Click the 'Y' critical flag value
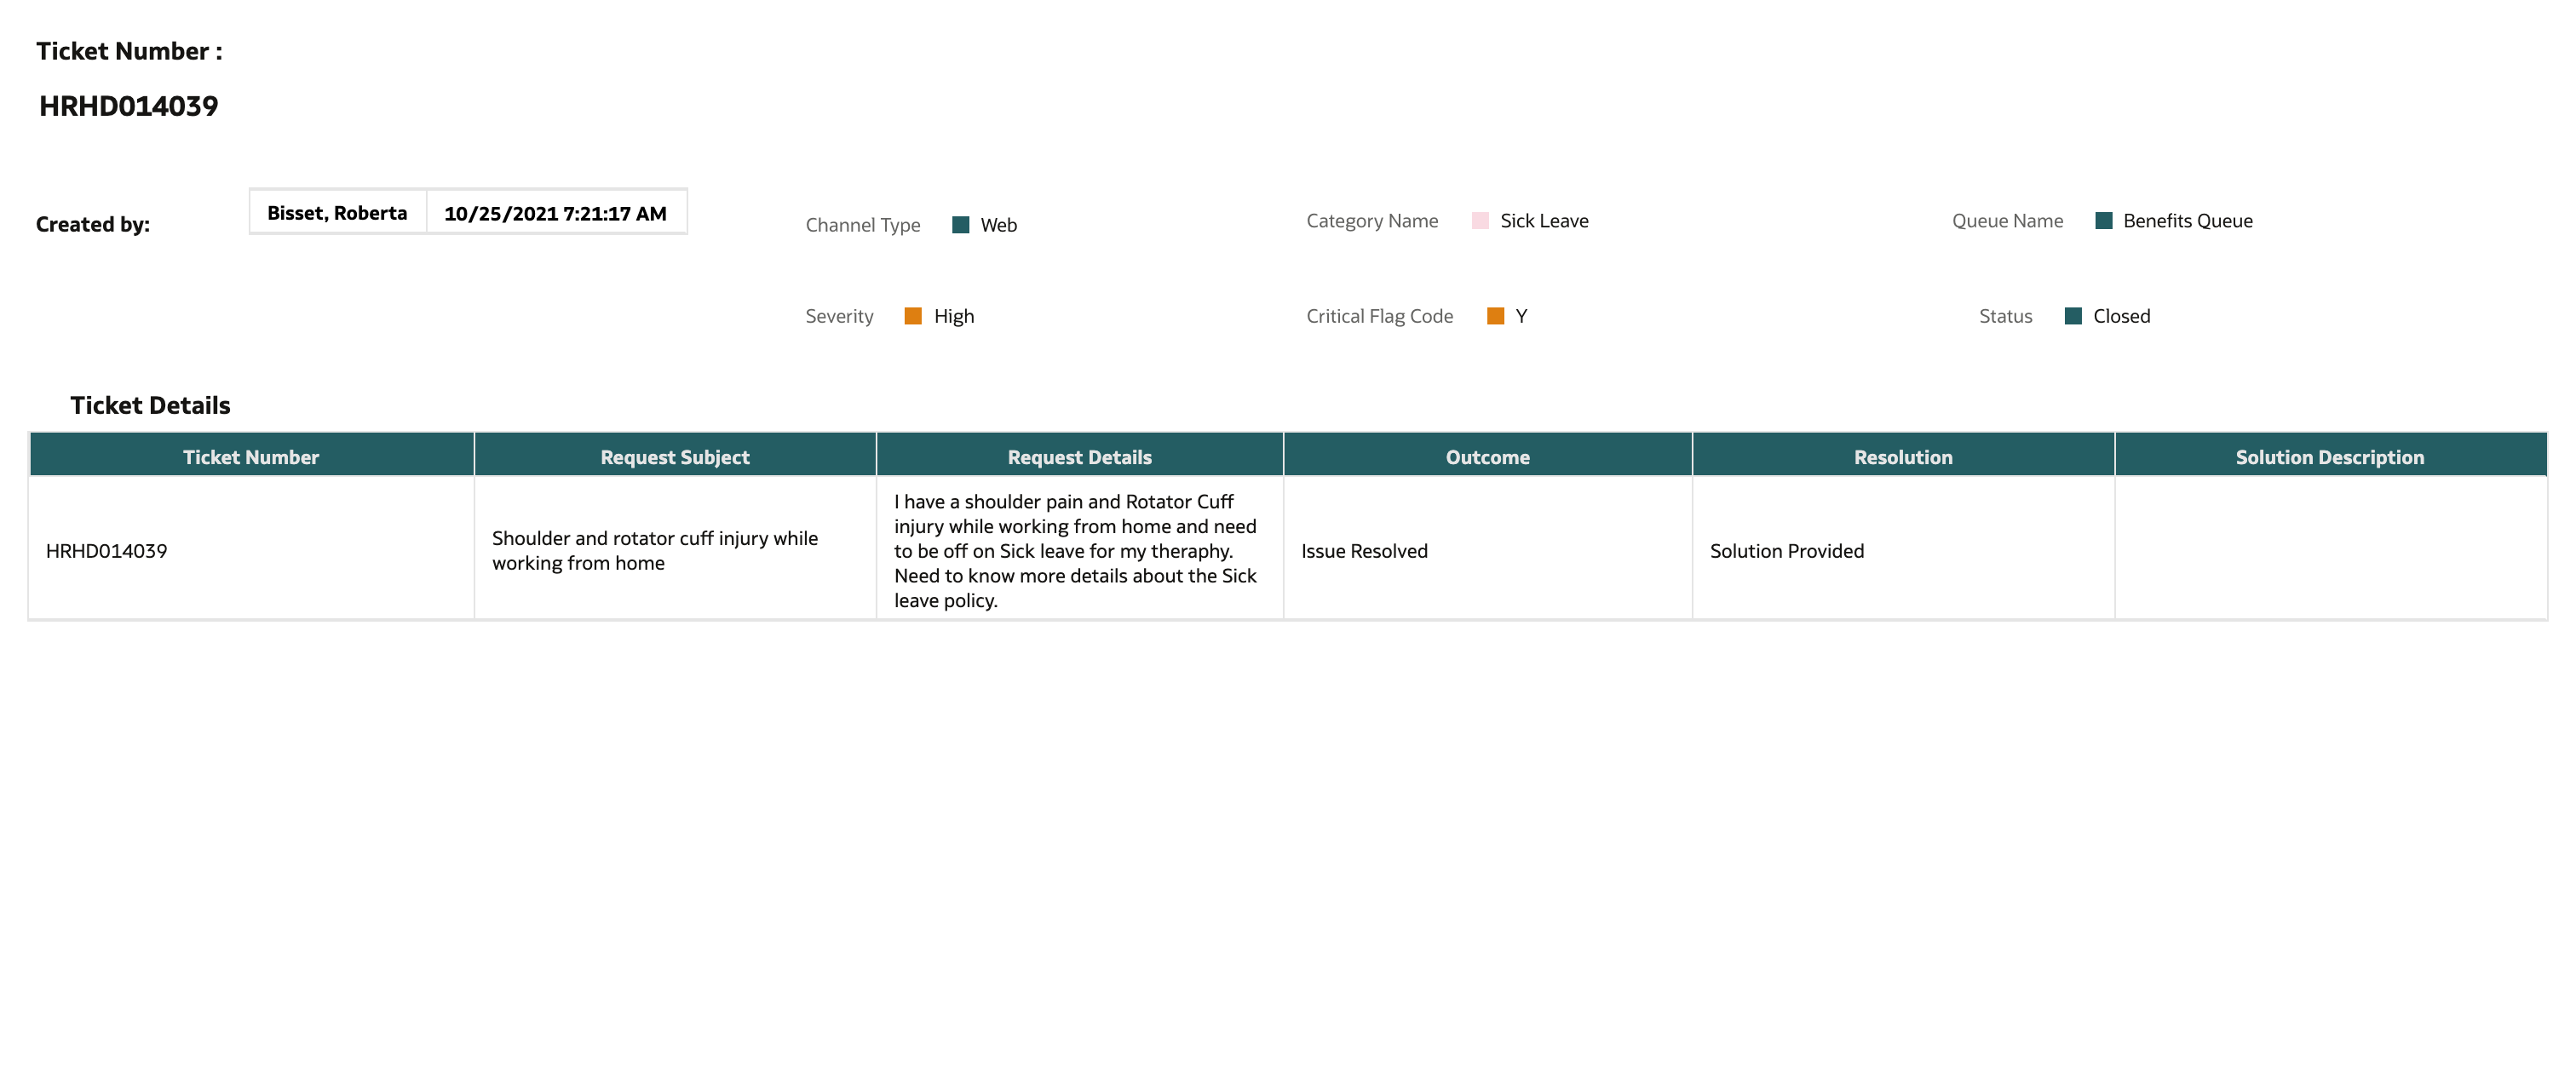This screenshot has height=1073, width=2576. pos(1521,316)
